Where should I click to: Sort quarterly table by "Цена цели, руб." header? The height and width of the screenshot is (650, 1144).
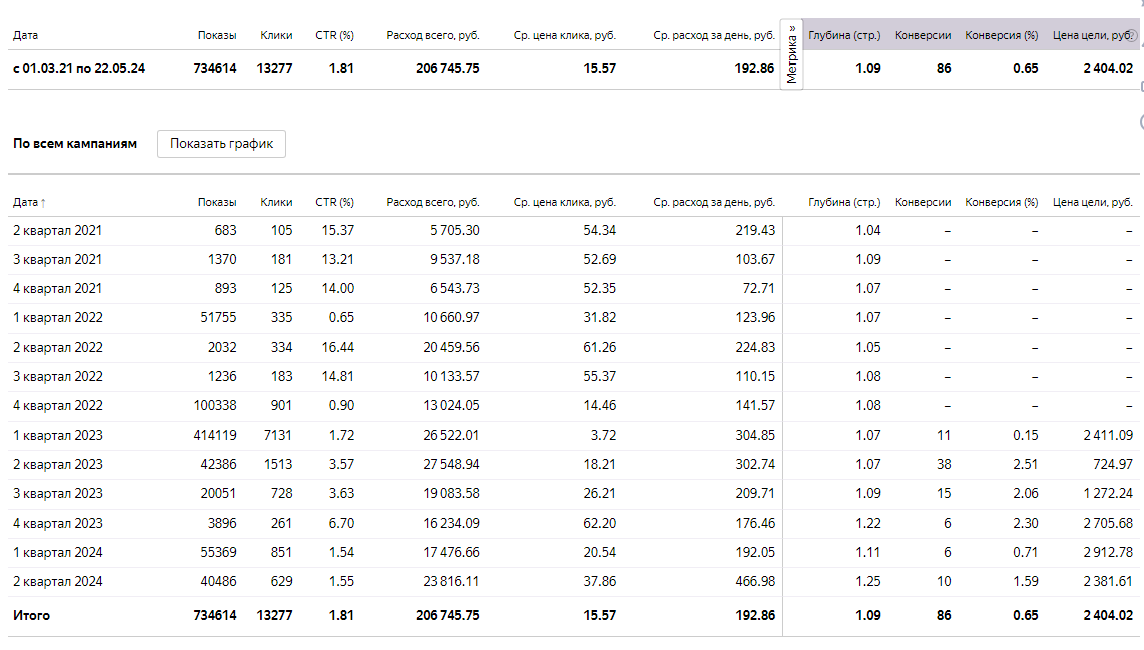pyautogui.click(x=1093, y=202)
